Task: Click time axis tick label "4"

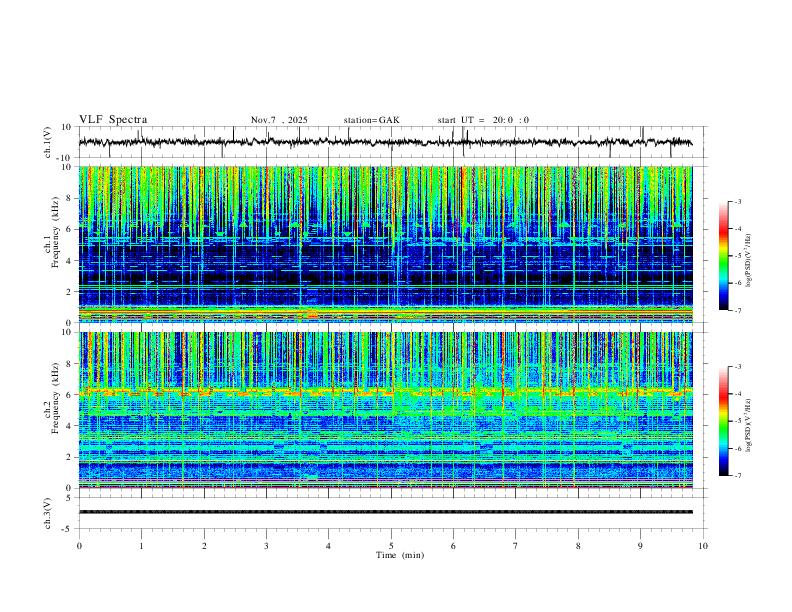Action: (x=328, y=546)
